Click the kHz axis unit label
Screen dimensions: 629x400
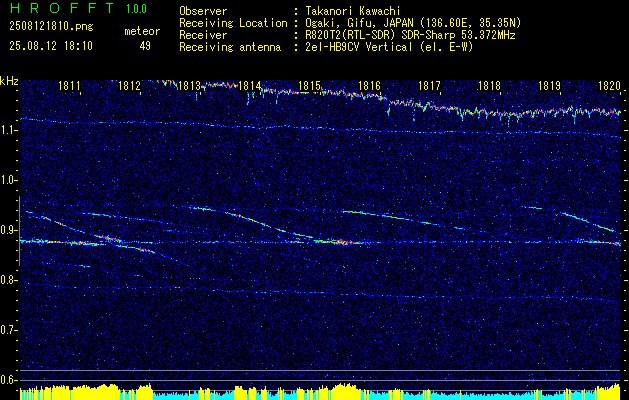9,81
